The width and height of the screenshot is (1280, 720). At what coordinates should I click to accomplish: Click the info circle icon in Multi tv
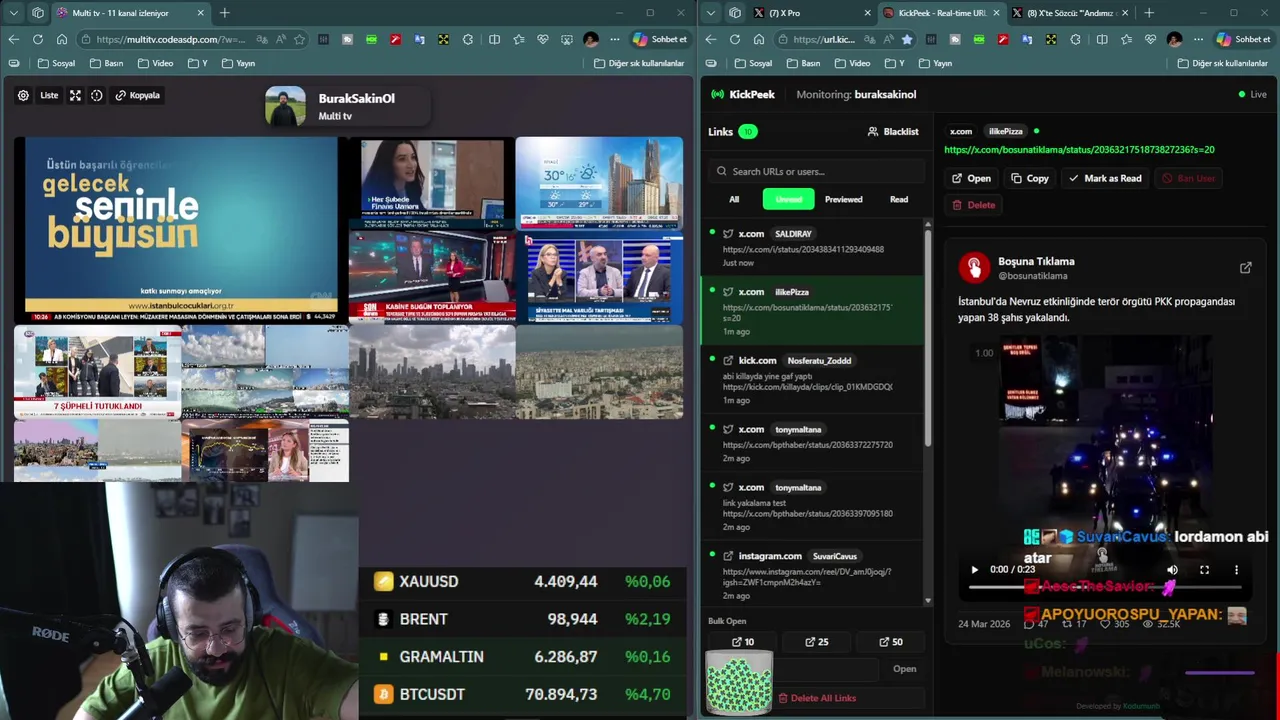point(97,95)
